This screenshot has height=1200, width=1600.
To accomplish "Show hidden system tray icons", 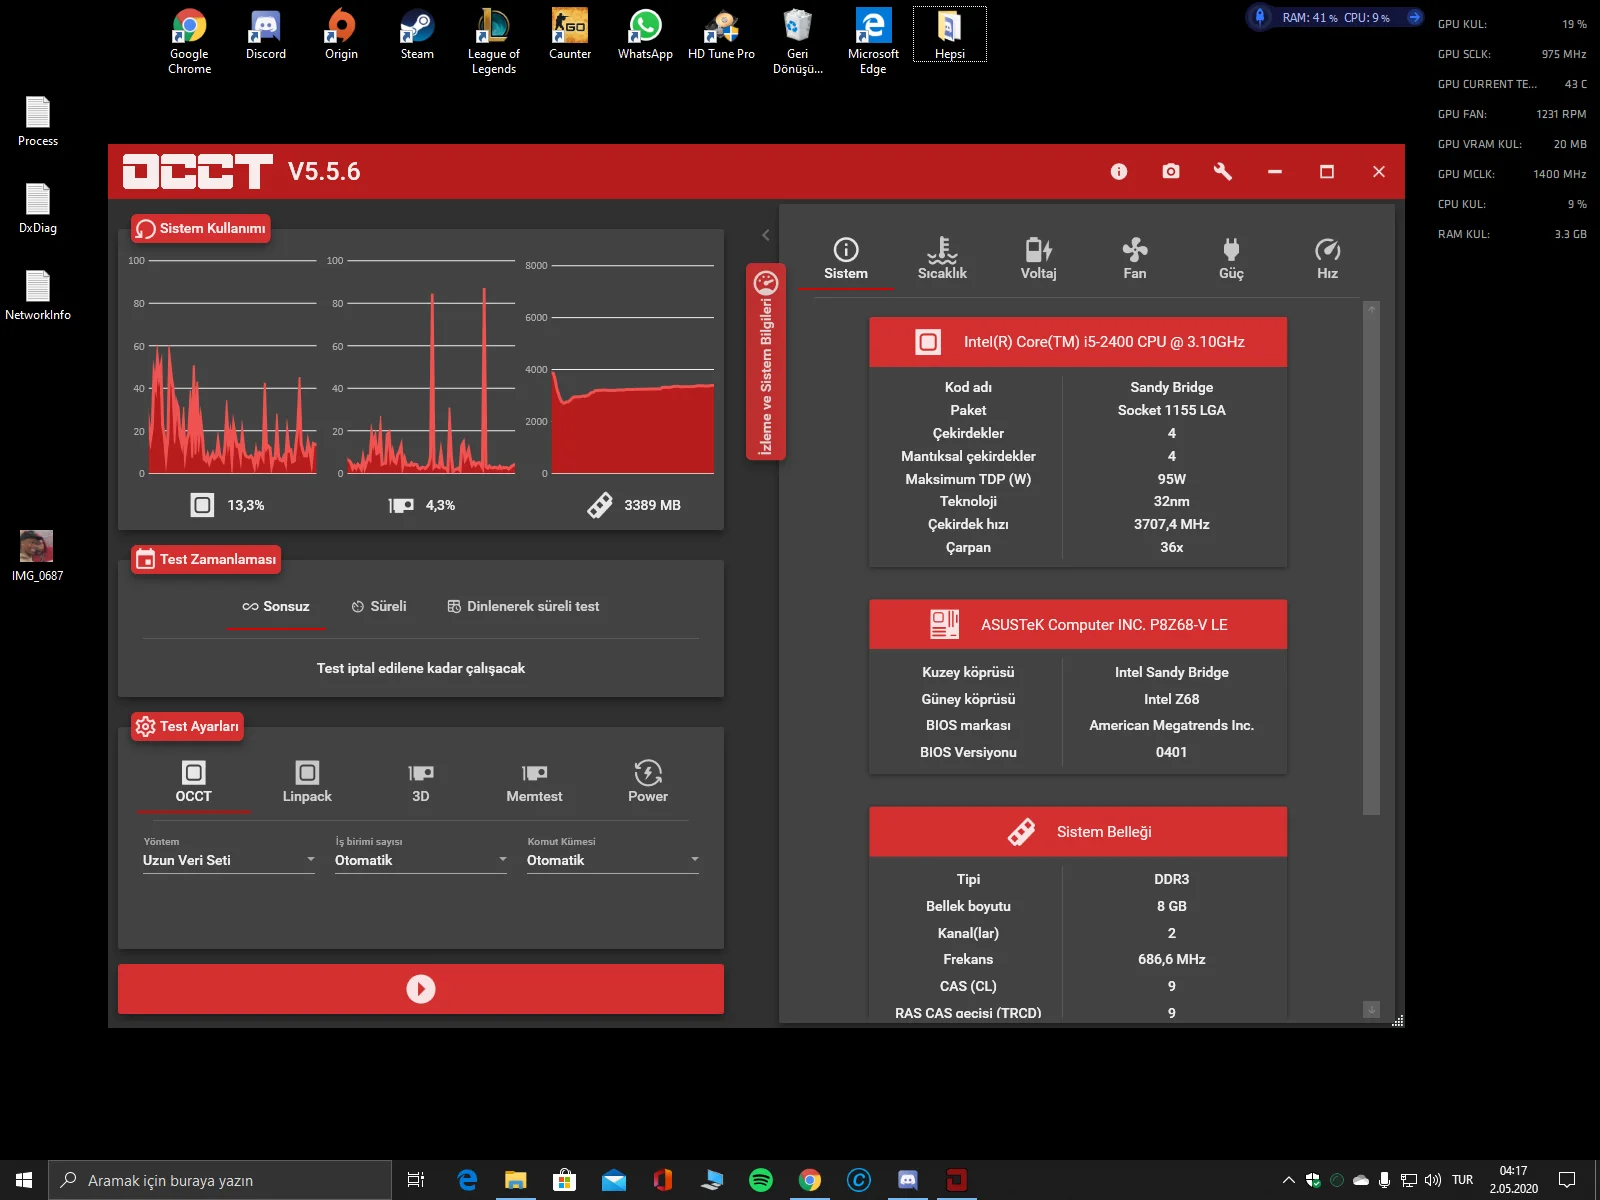I will point(1289,1180).
